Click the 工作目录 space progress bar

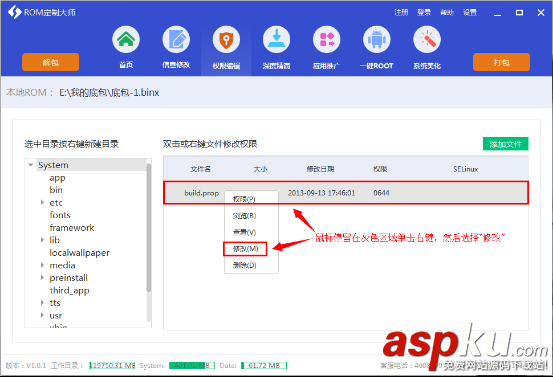point(112,365)
